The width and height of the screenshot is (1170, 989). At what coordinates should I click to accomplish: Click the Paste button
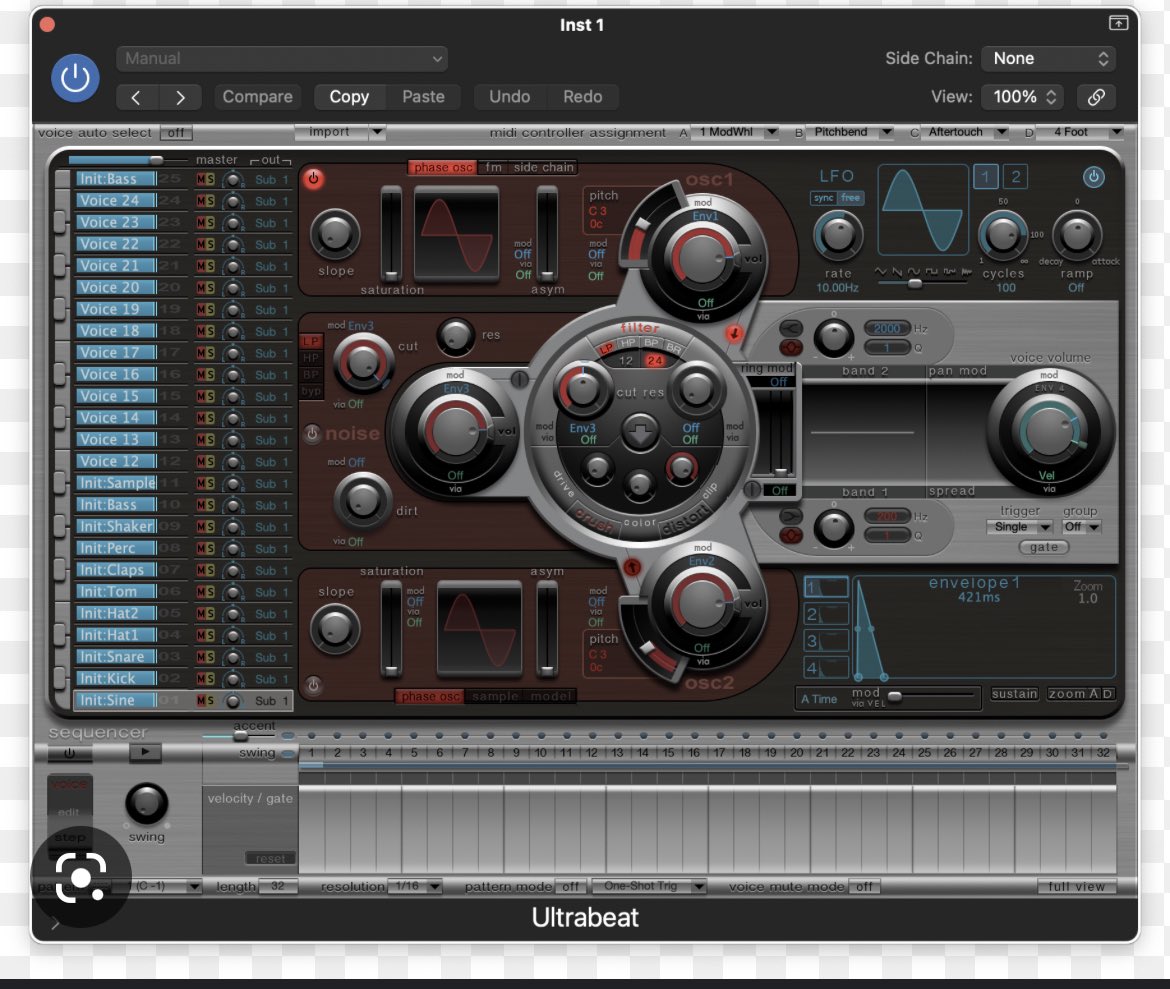423,97
